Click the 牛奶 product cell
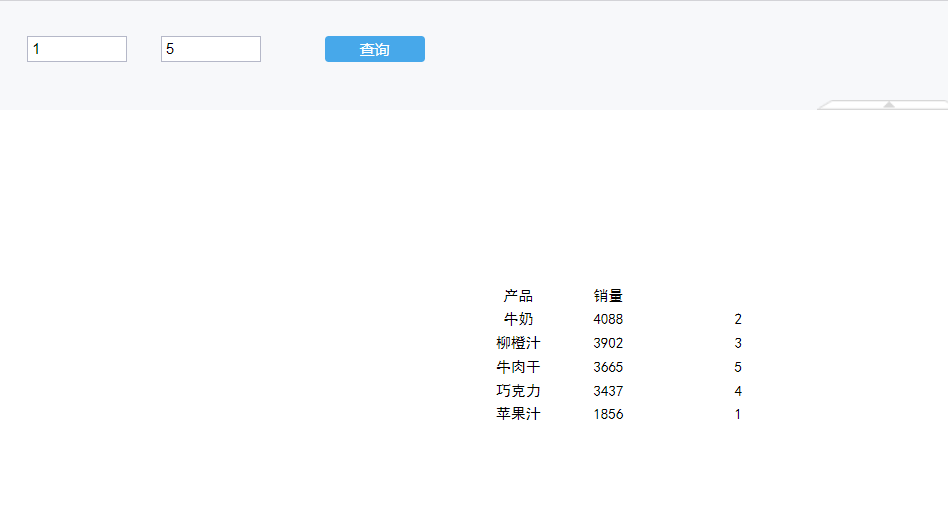This screenshot has width=948, height=517. tap(518, 319)
